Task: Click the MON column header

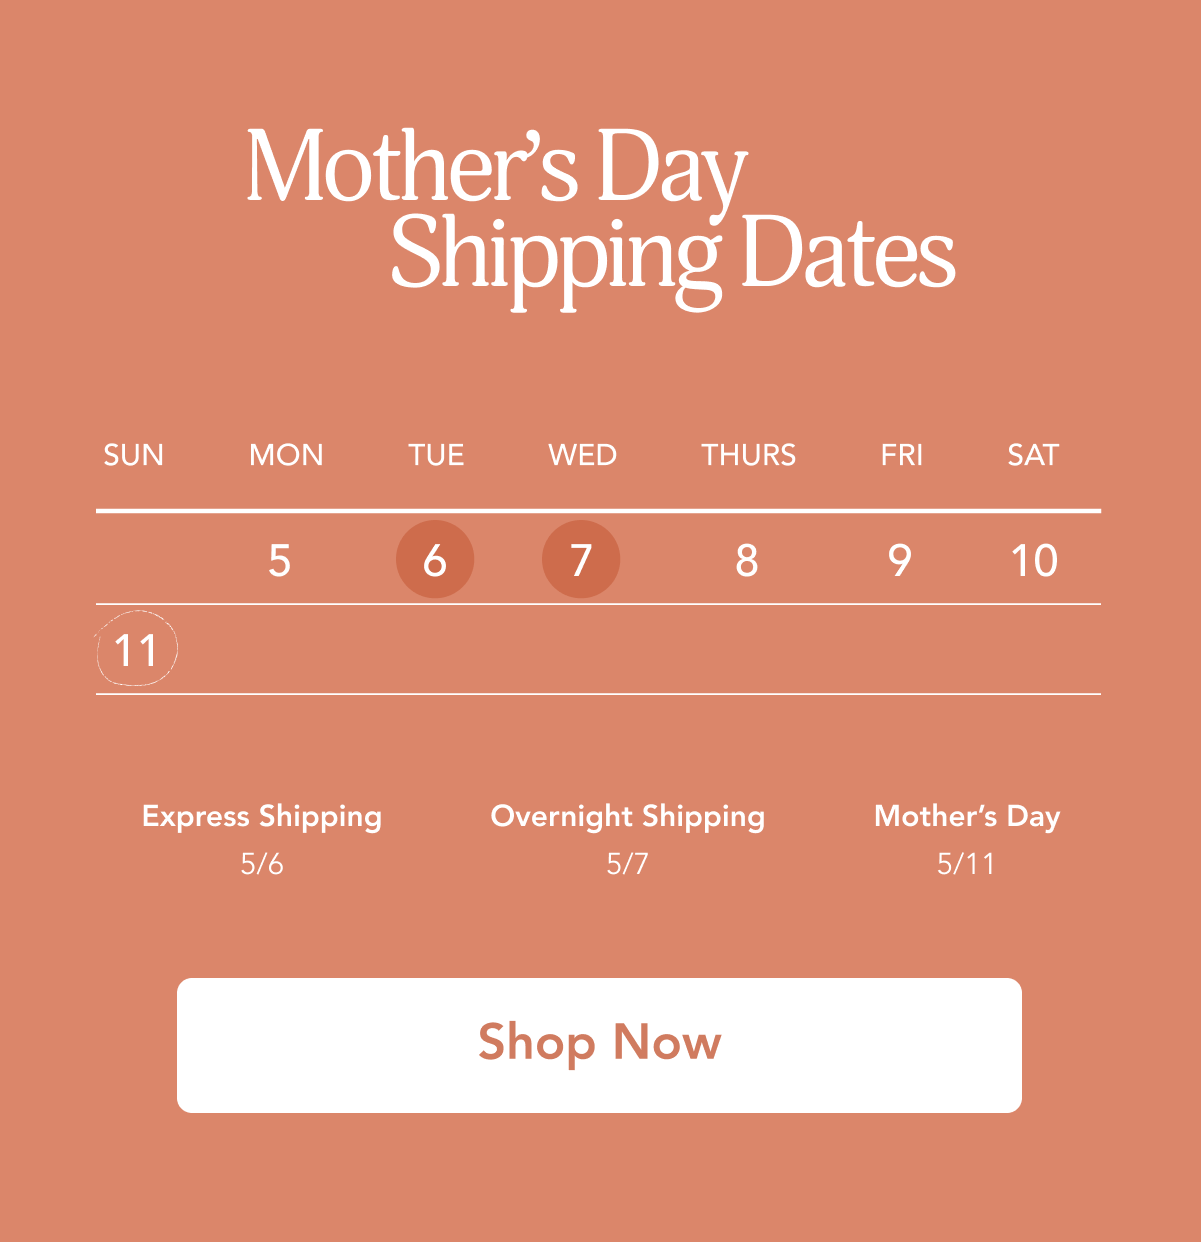Action: point(286,455)
